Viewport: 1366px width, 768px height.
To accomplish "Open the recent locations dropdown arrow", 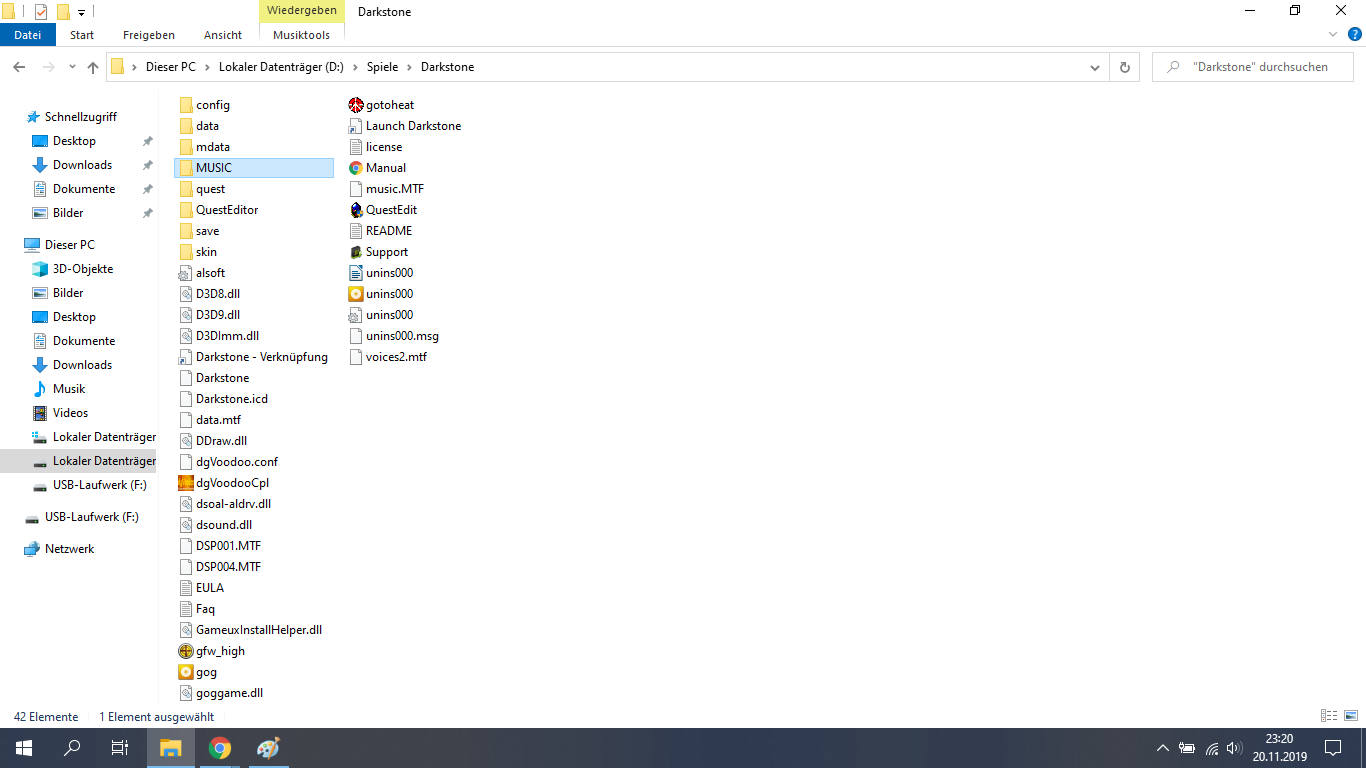I will click(72, 67).
